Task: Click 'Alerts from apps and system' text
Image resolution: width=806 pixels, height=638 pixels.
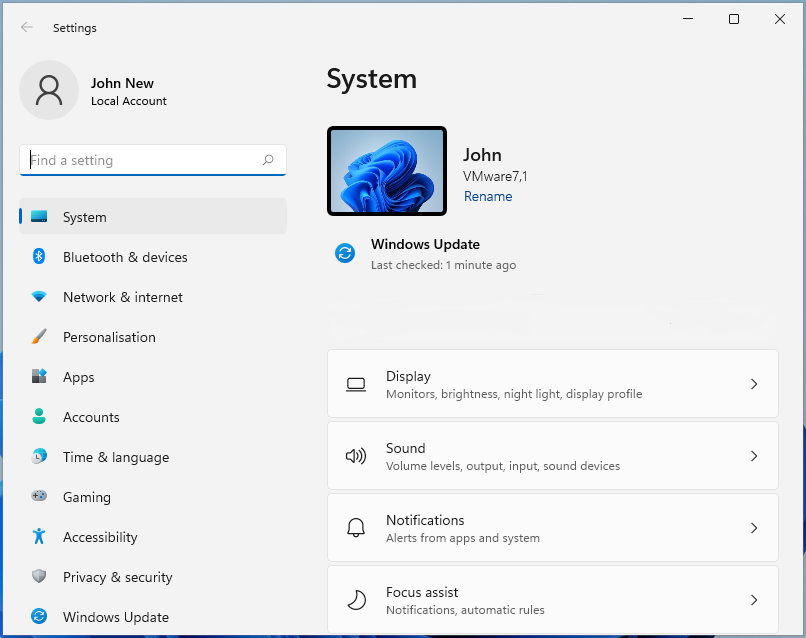Action: 463,538
